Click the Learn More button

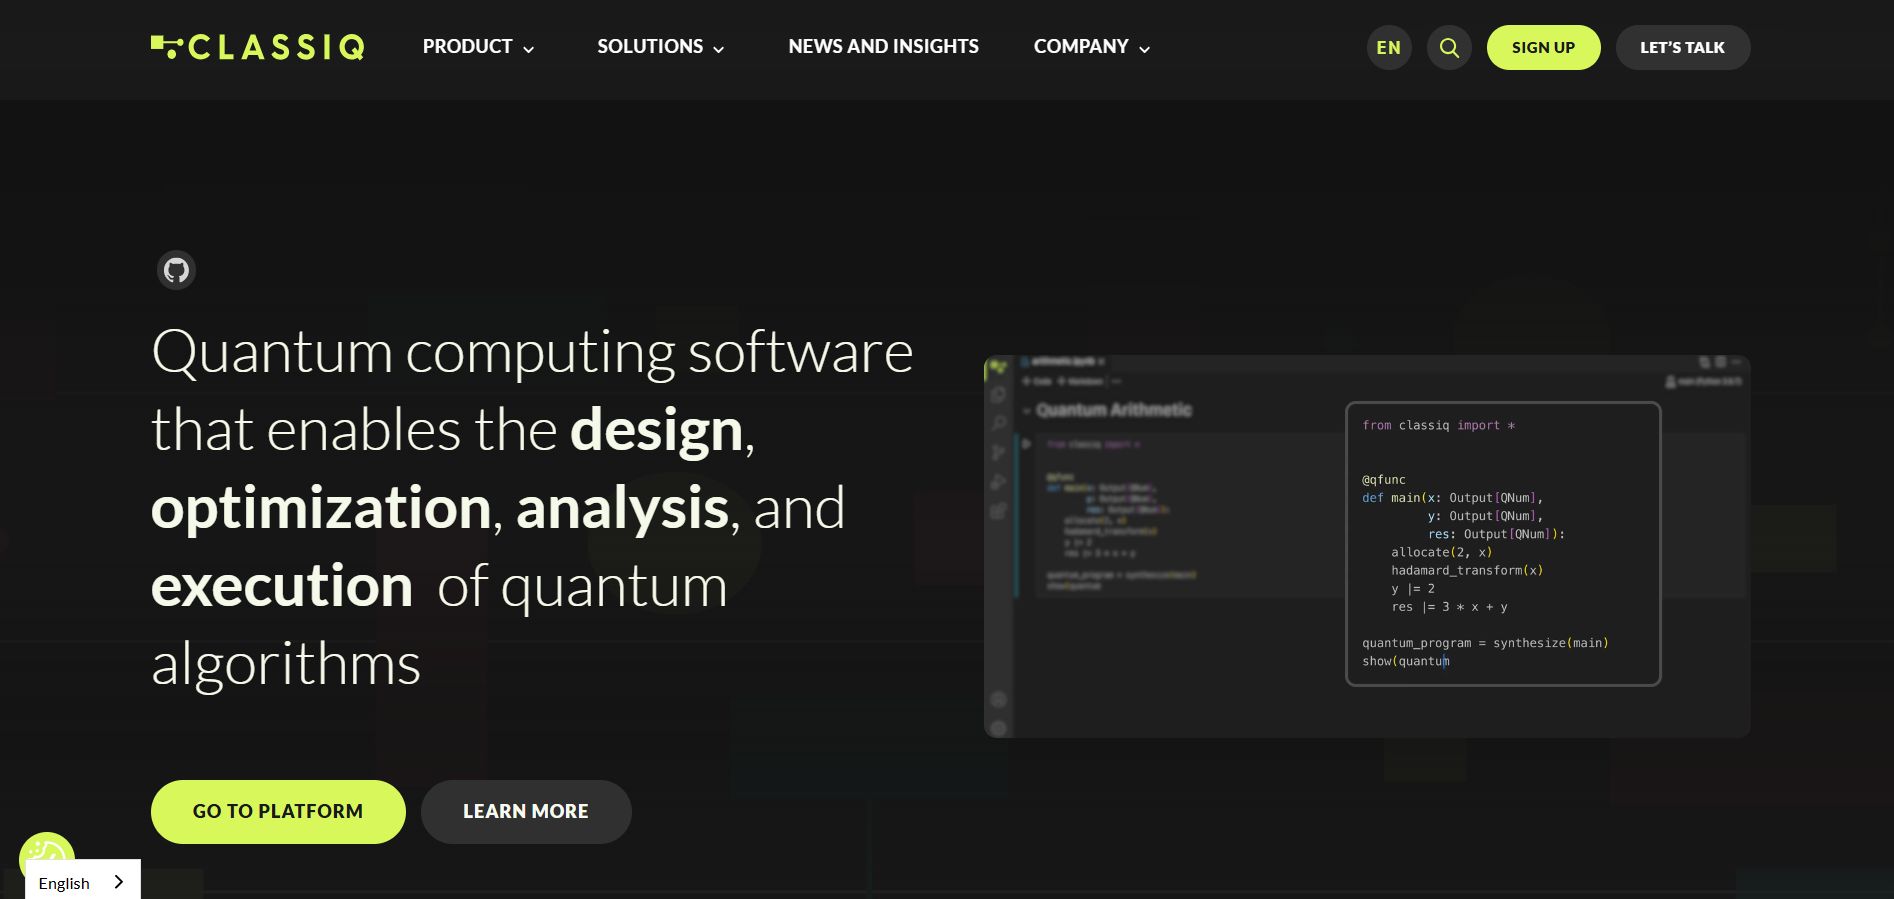coord(525,811)
